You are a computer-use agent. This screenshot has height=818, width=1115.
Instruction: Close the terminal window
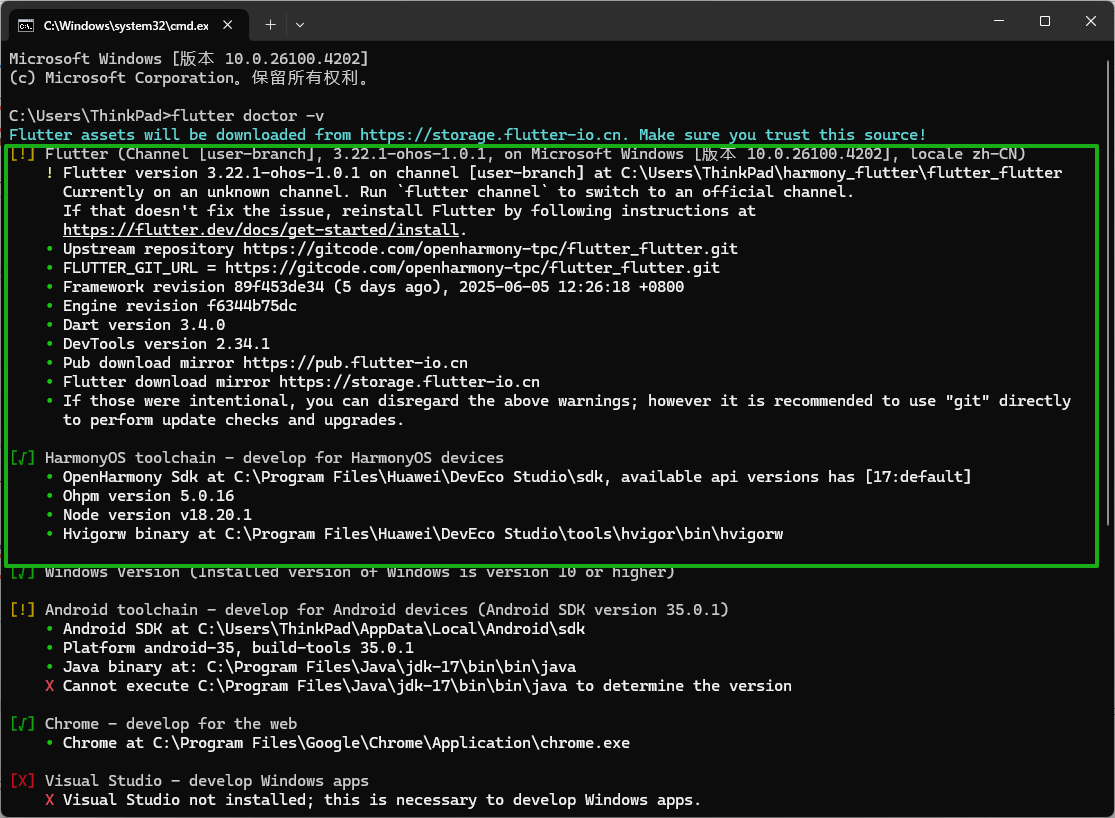tap(1091, 21)
